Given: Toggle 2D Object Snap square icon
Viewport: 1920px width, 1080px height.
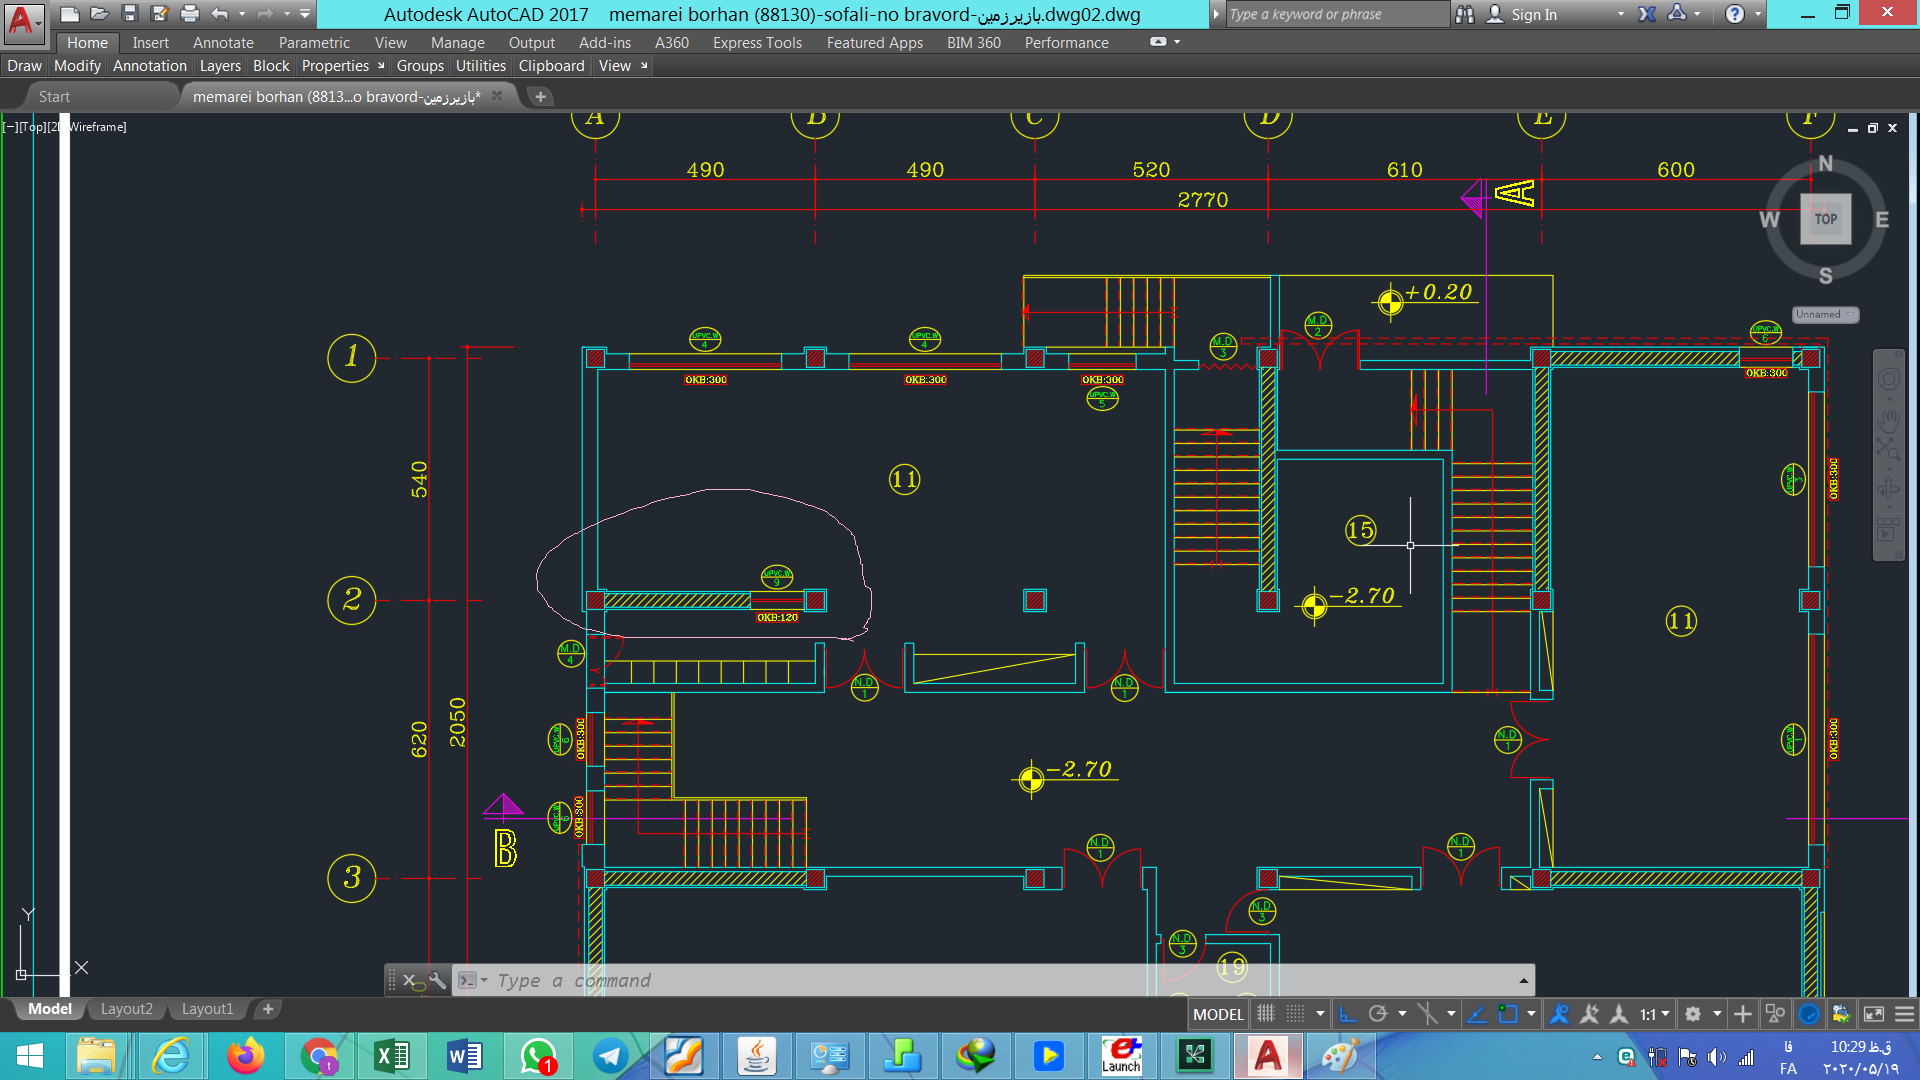Looking at the screenshot, I should coord(1508,1014).
